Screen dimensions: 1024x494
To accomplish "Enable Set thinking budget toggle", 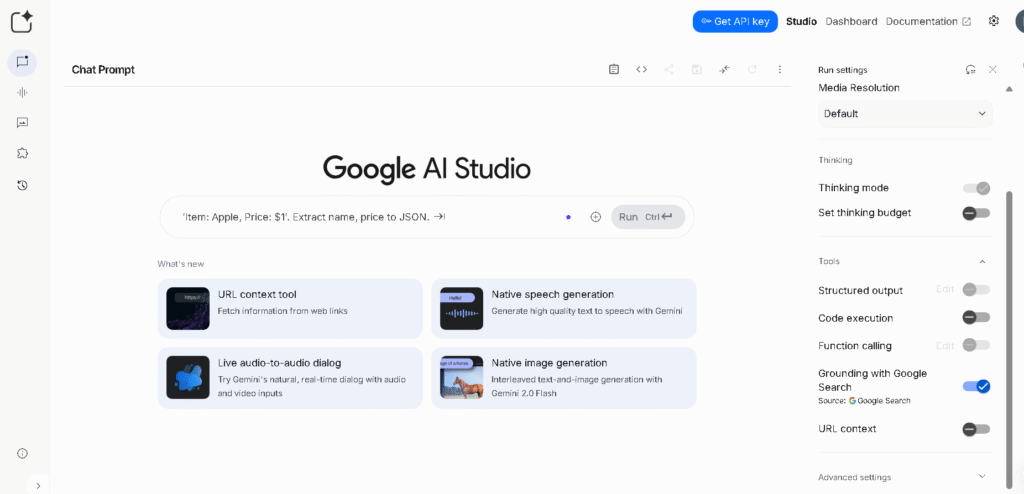I will click(x=976, y=213).
